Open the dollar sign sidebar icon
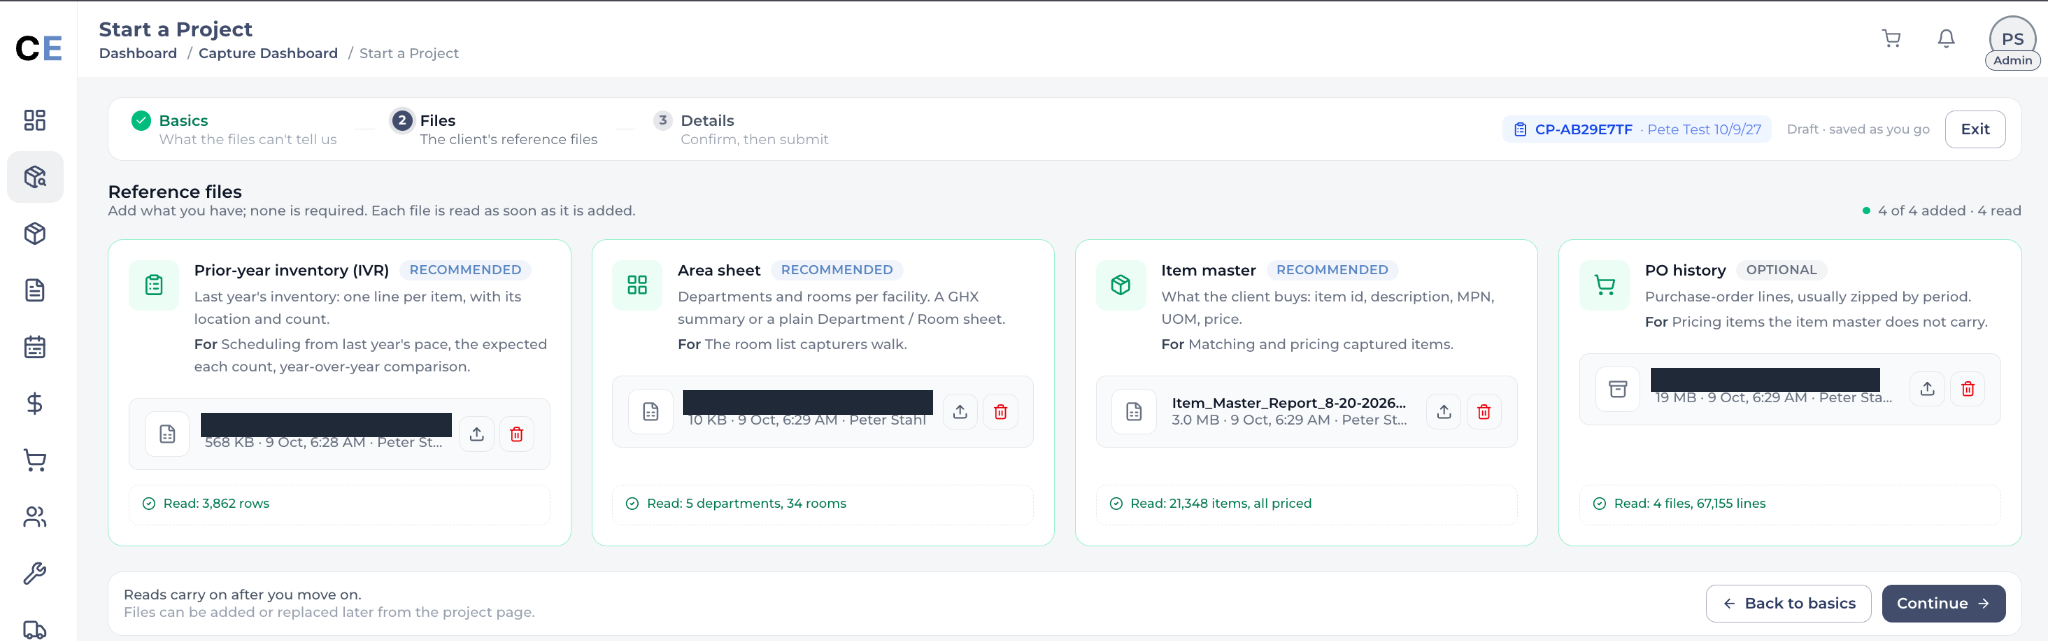The width and height of the screenshot is (2048, 641). coord(35,403)
